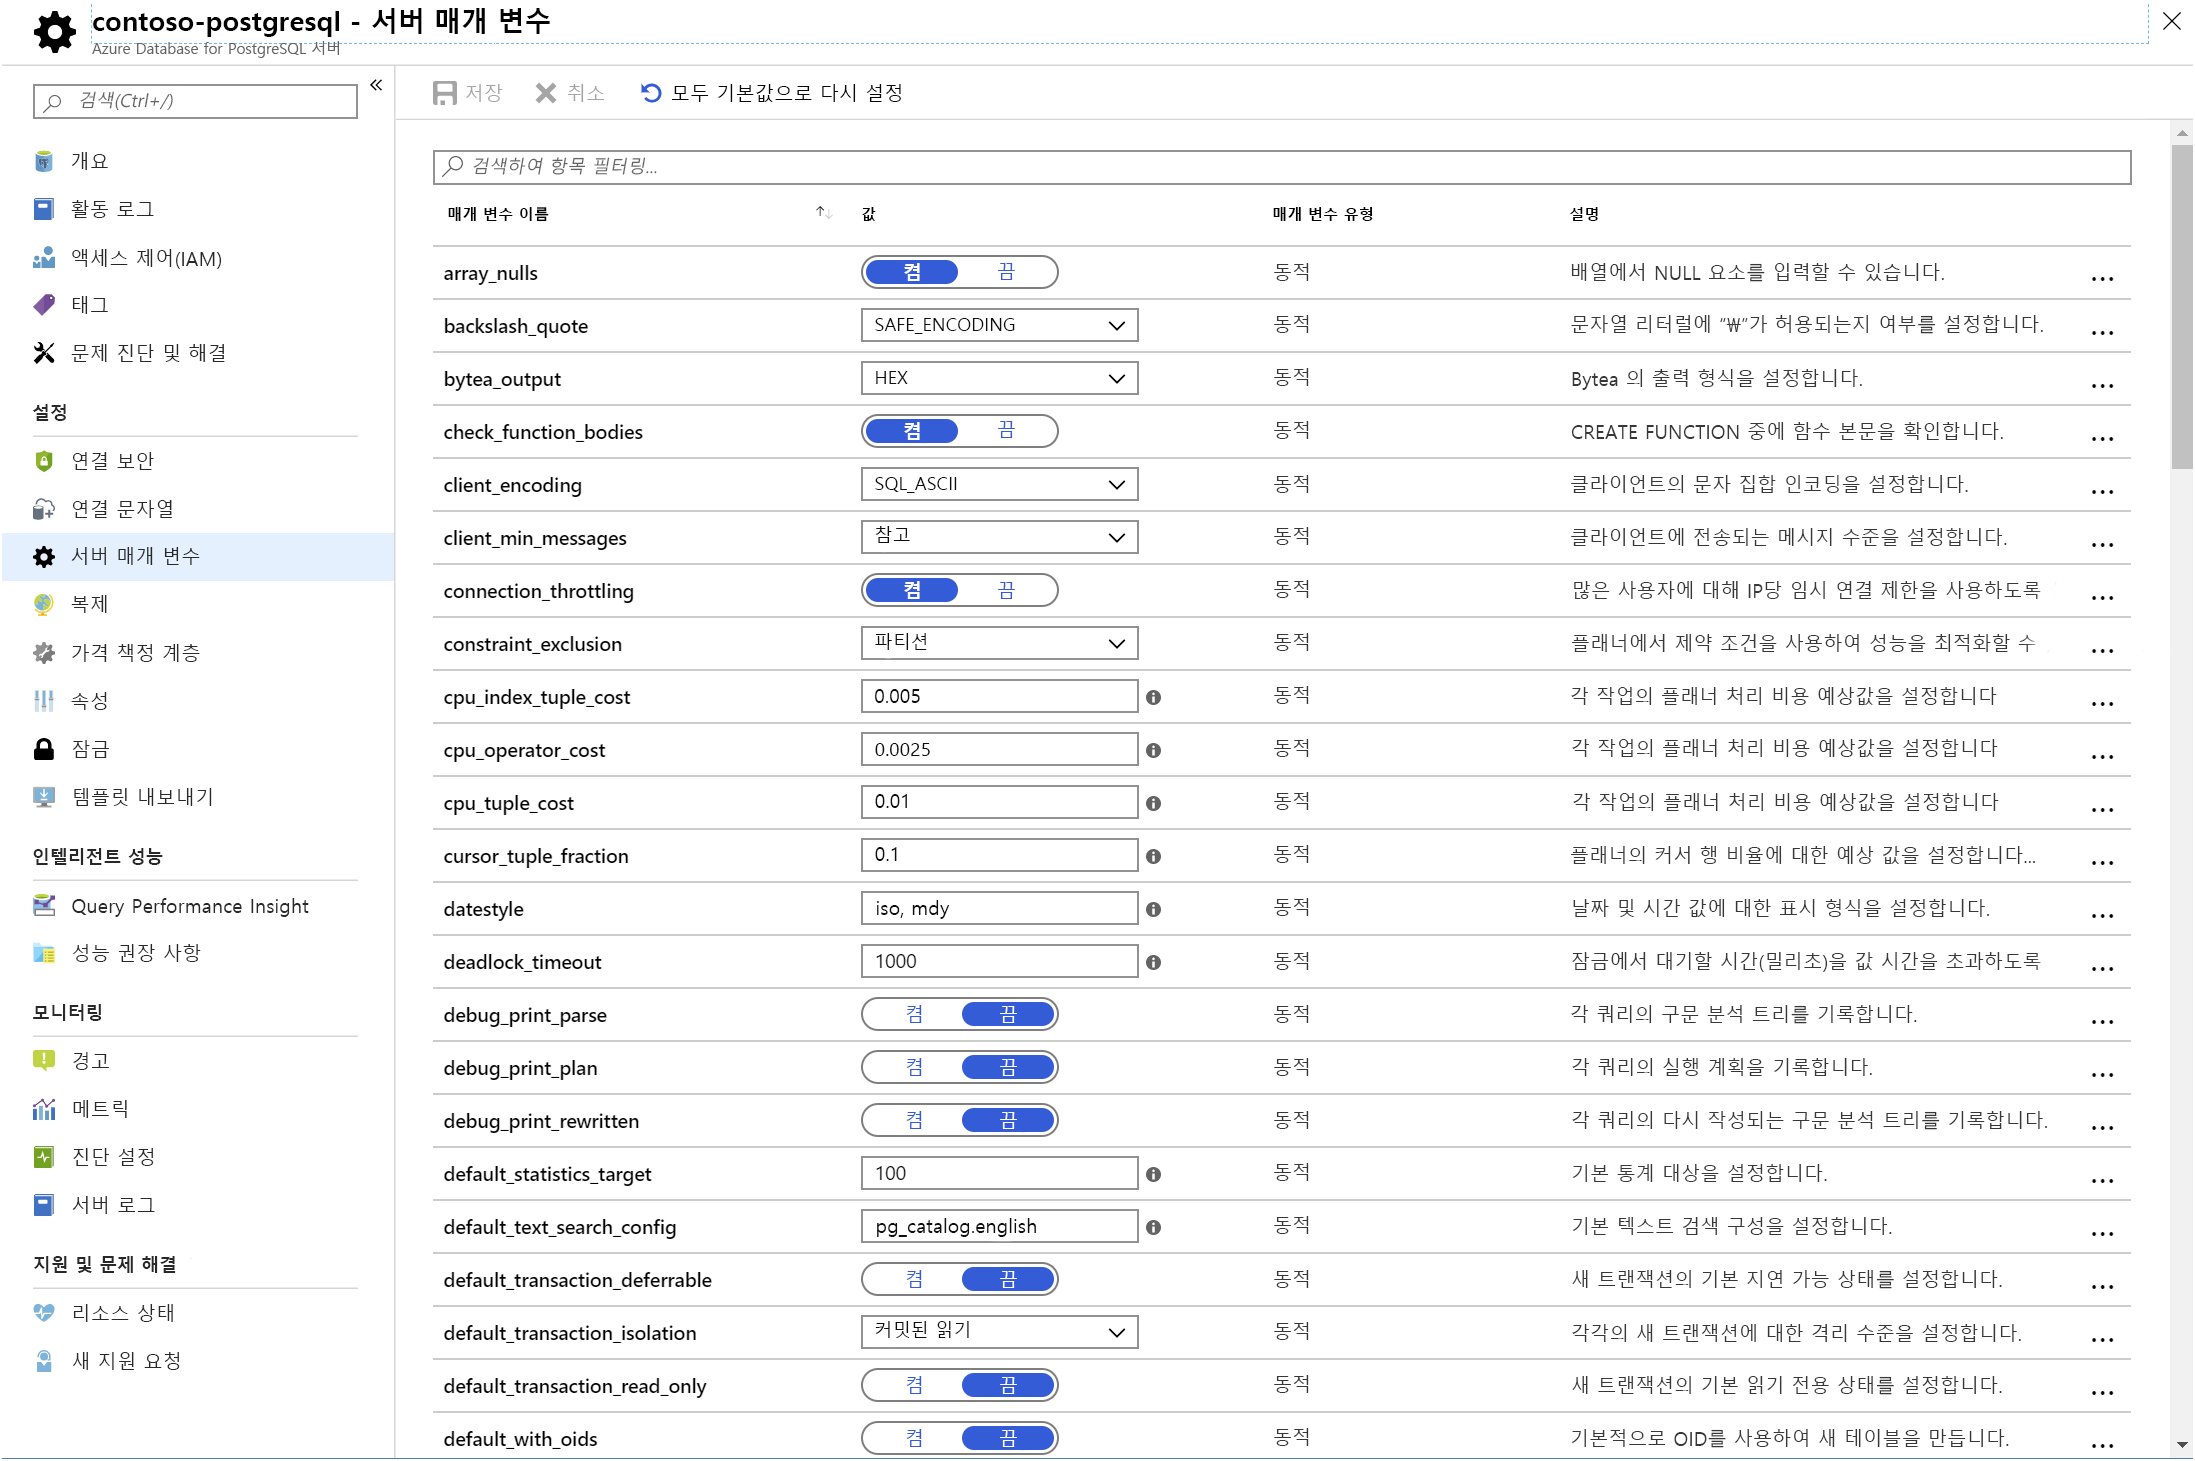Click info icon next to cpu_index_tuple_cost
The width and height of the screenshot is (2195, 1461).
1153,698
